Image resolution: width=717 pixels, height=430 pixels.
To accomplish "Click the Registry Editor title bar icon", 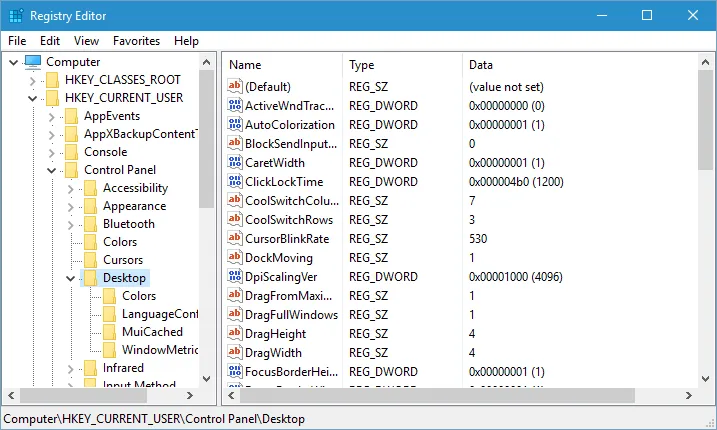I will (x=16, y=16).
